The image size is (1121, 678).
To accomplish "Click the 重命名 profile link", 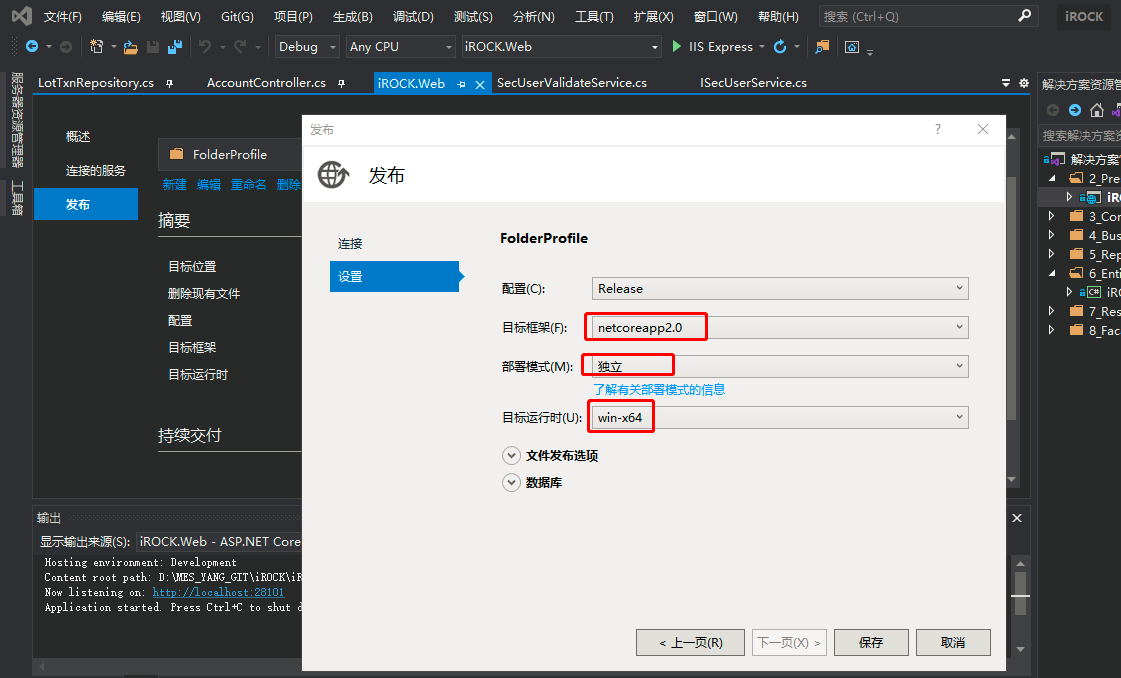I will click(248, 185).
